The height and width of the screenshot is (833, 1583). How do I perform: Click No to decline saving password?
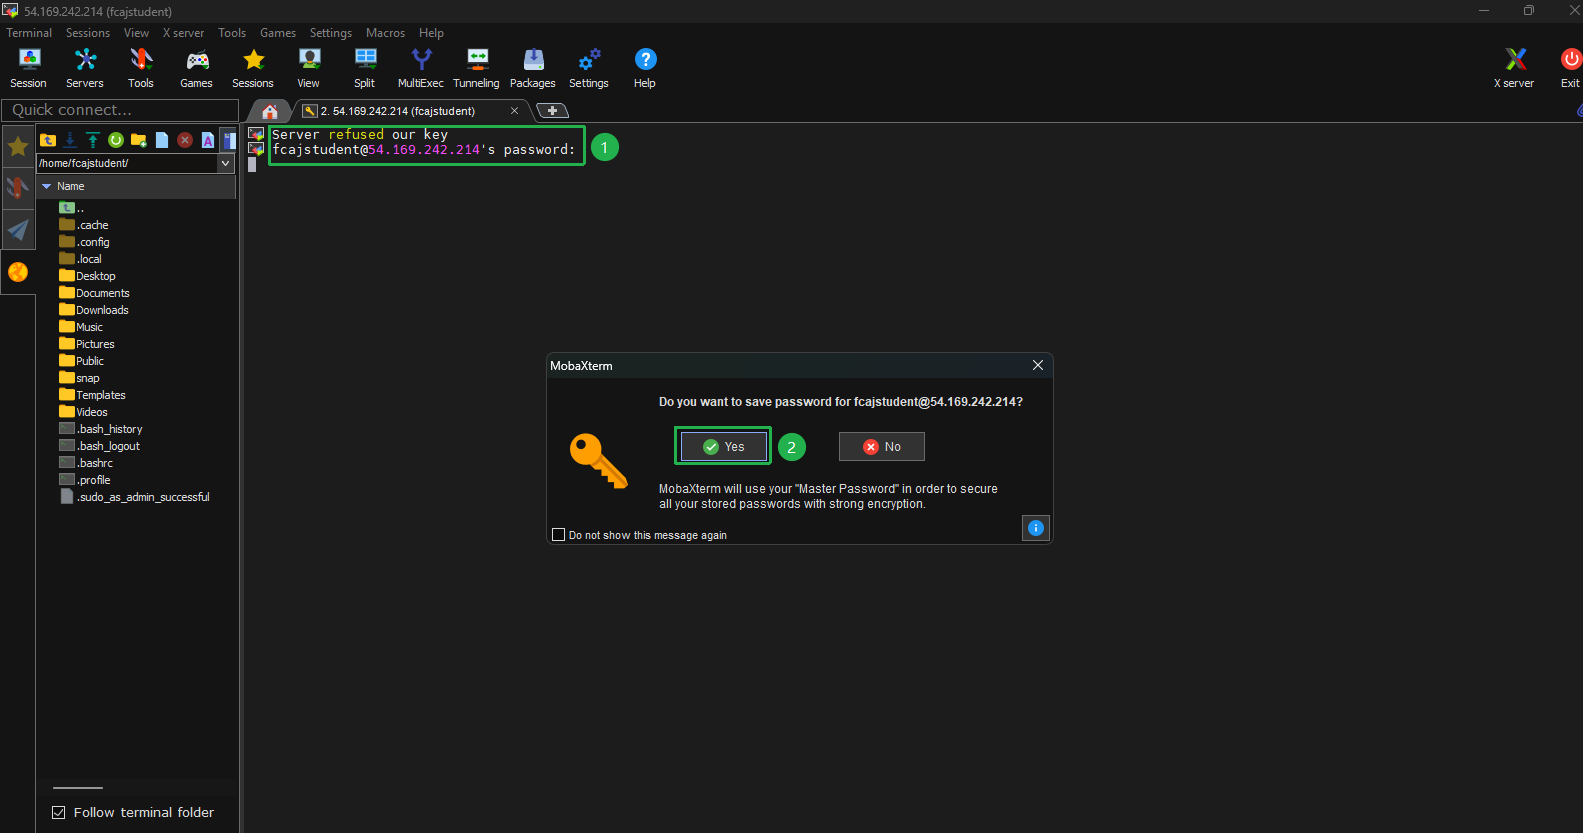pyautogui.click(x=882, y=446)
